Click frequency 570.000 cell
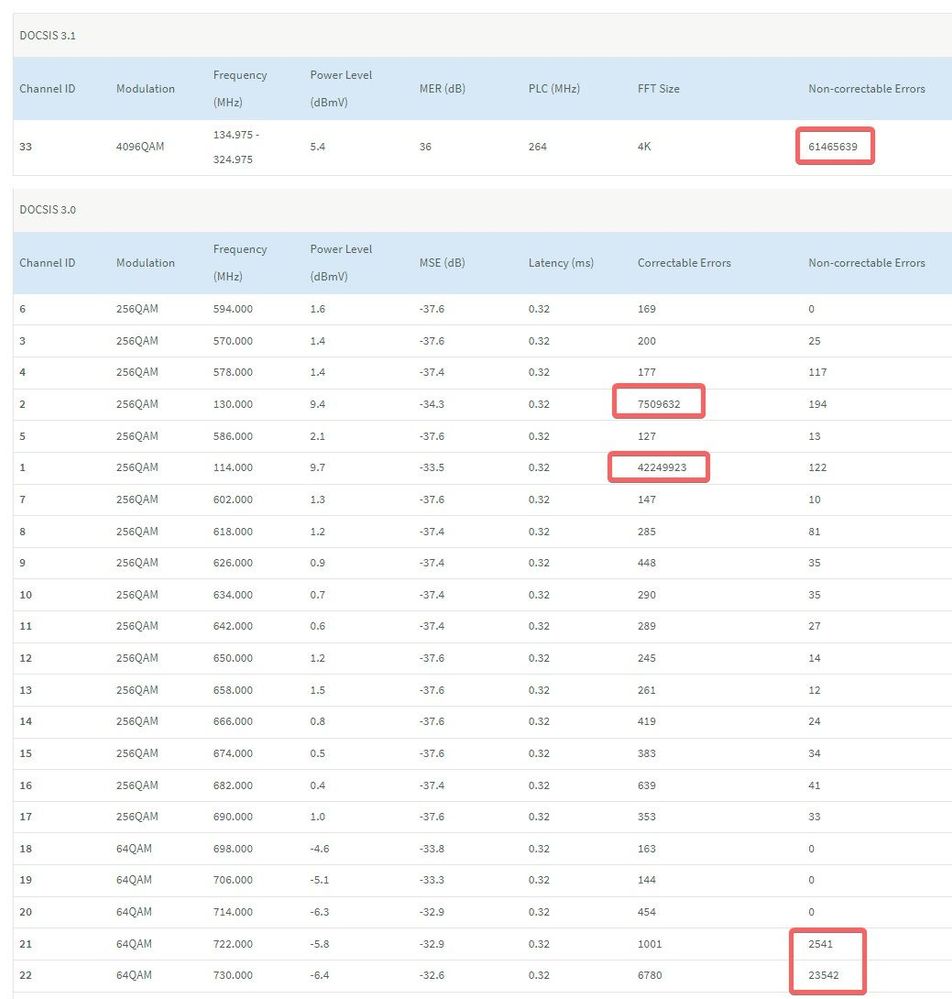Screen dimensions: 952x999 click(233, 341)
